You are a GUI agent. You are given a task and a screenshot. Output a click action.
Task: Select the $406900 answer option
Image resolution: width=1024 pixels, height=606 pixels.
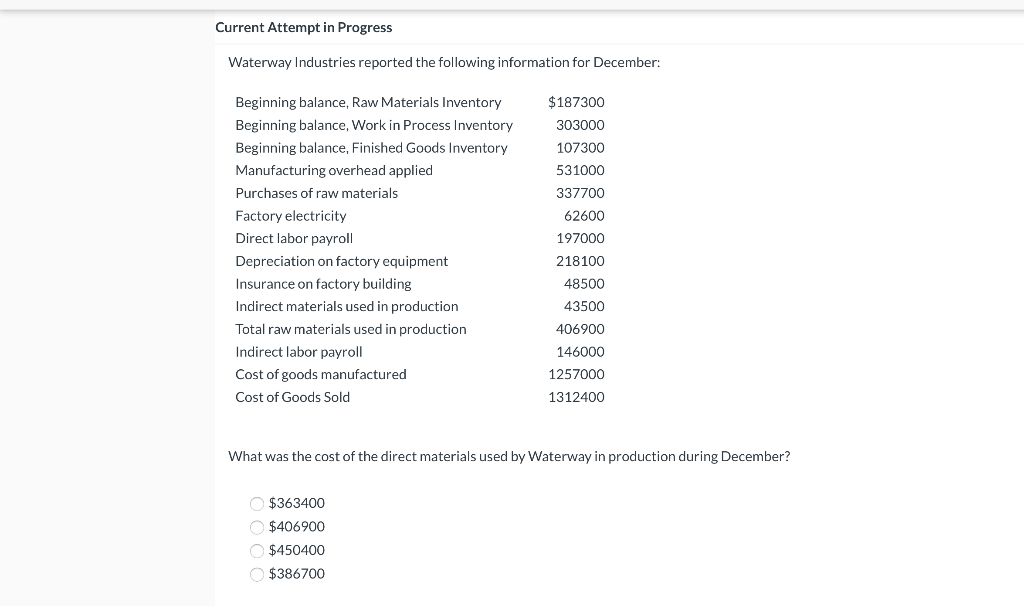click(257, 527)
